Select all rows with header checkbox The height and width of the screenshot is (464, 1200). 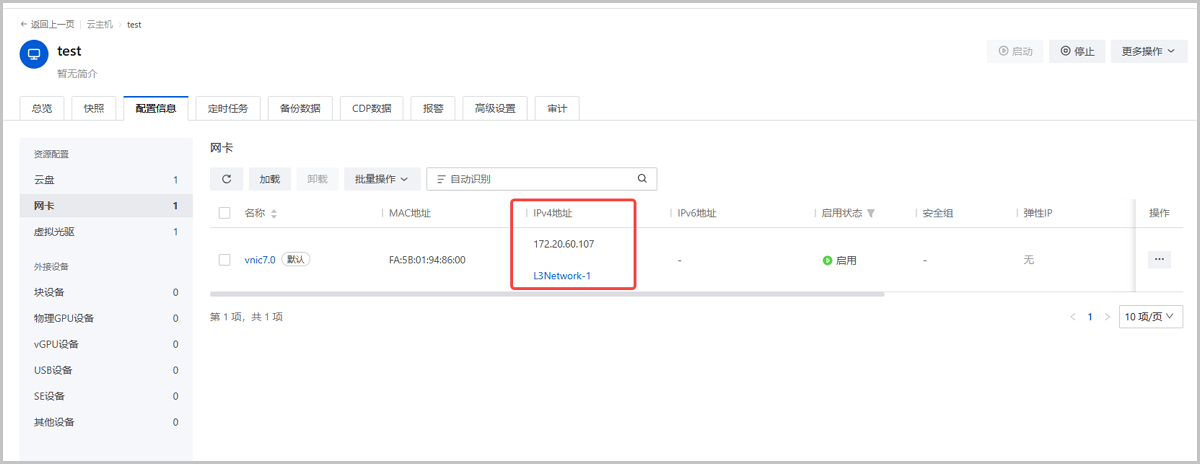pos(225,213)
